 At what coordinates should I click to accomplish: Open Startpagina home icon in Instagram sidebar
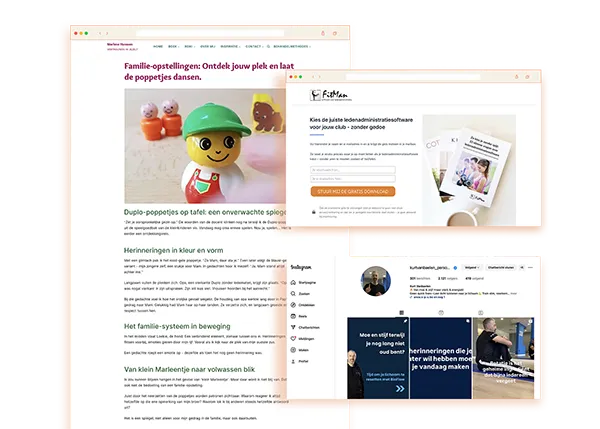[x=293, y=282]
